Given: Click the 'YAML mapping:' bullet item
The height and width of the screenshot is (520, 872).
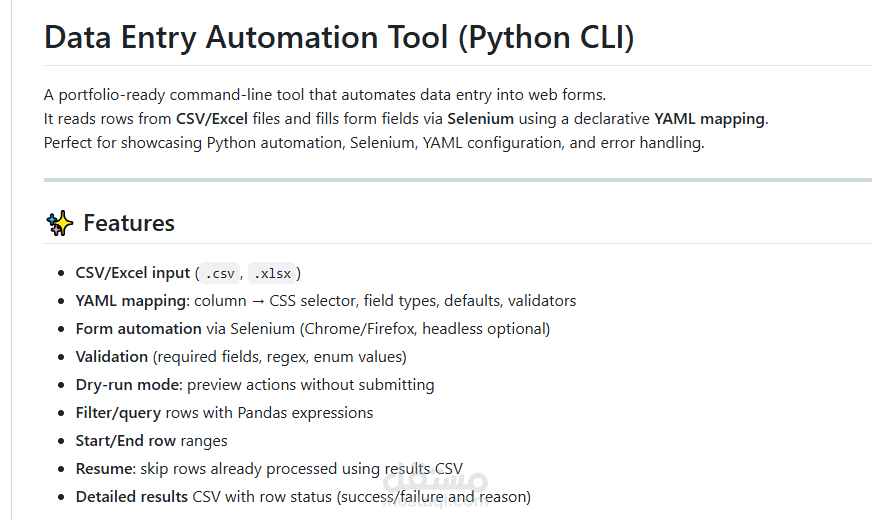Looking at the screenshot, I should [325, 301].
